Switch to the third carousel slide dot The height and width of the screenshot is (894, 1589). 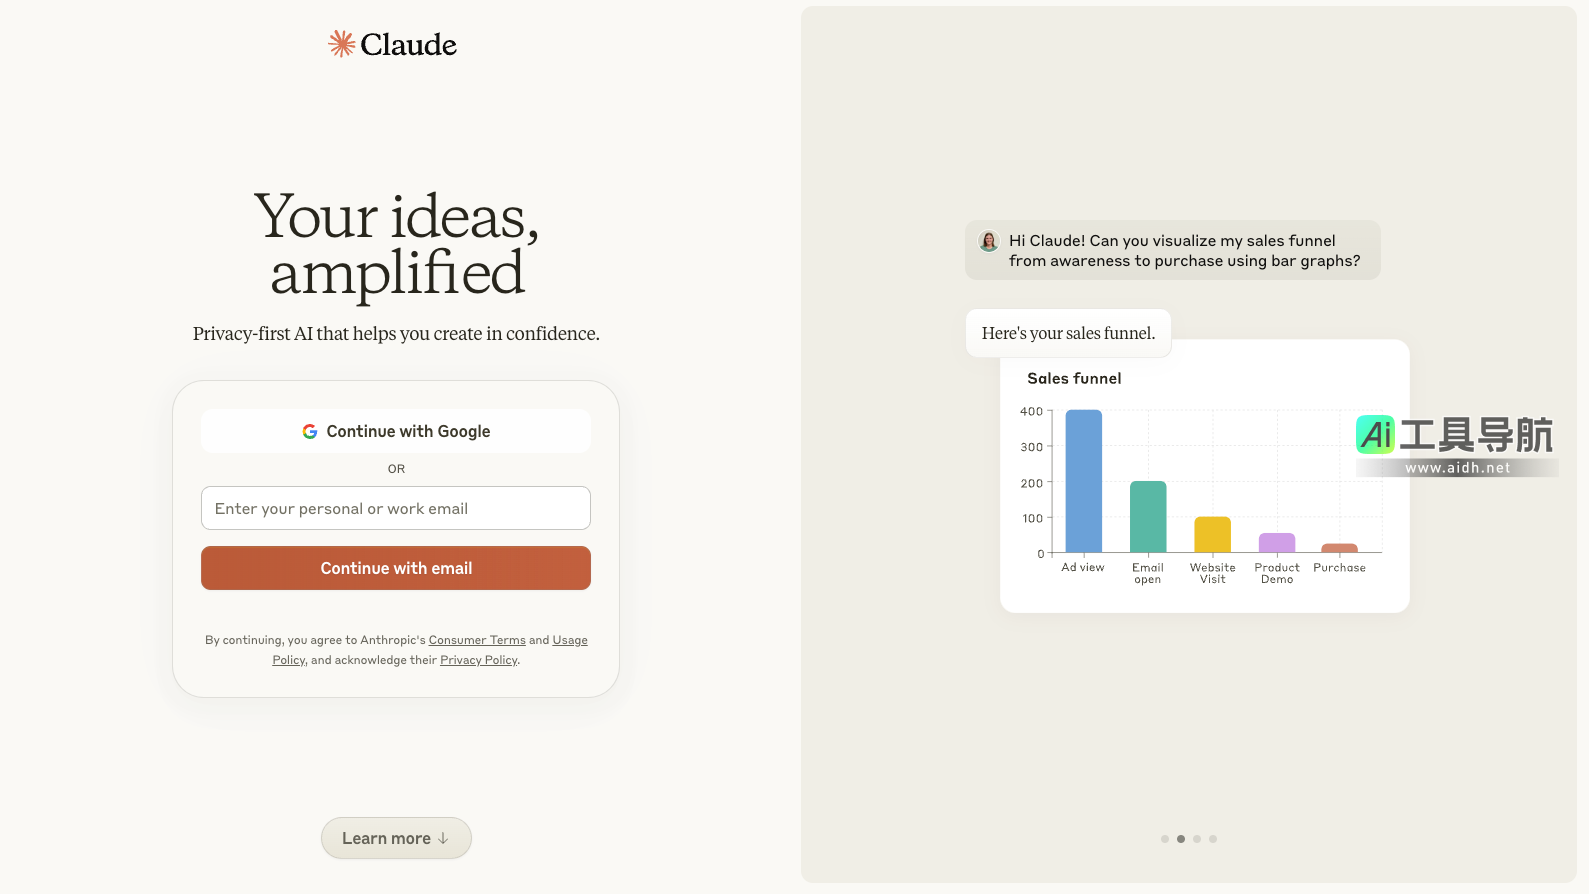pos(1197,839)
